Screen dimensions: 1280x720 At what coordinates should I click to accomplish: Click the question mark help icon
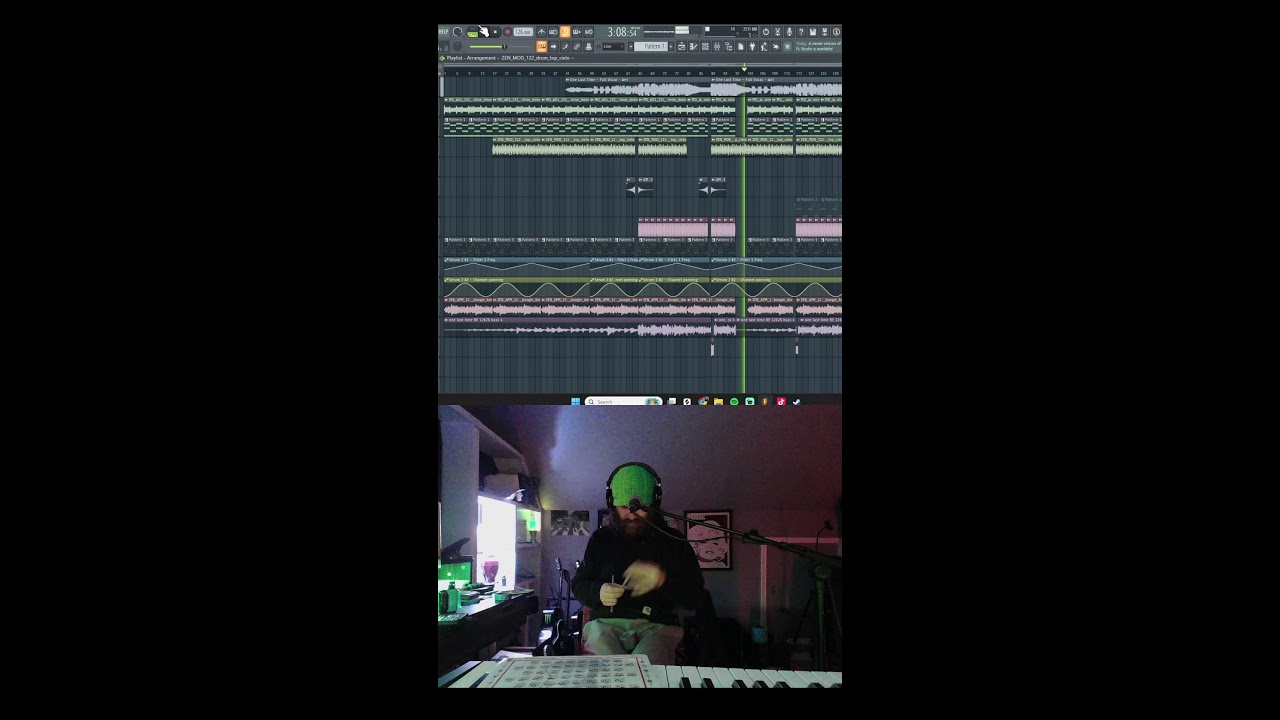(x=801, y=32)
